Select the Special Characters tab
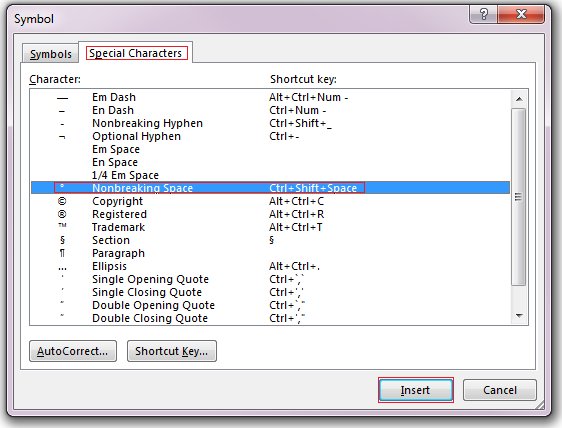The image size is (562, 428). pos(136,53)
